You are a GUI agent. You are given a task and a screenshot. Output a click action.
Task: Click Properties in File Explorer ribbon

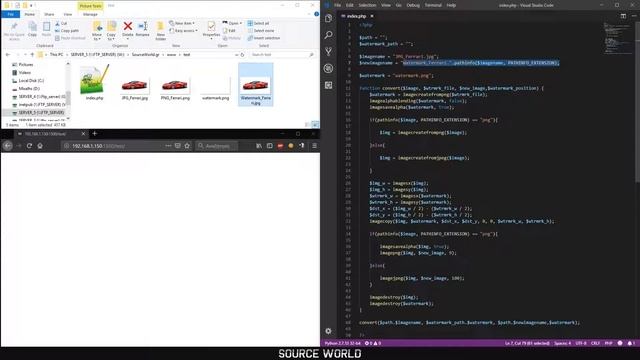click(211, 30)
